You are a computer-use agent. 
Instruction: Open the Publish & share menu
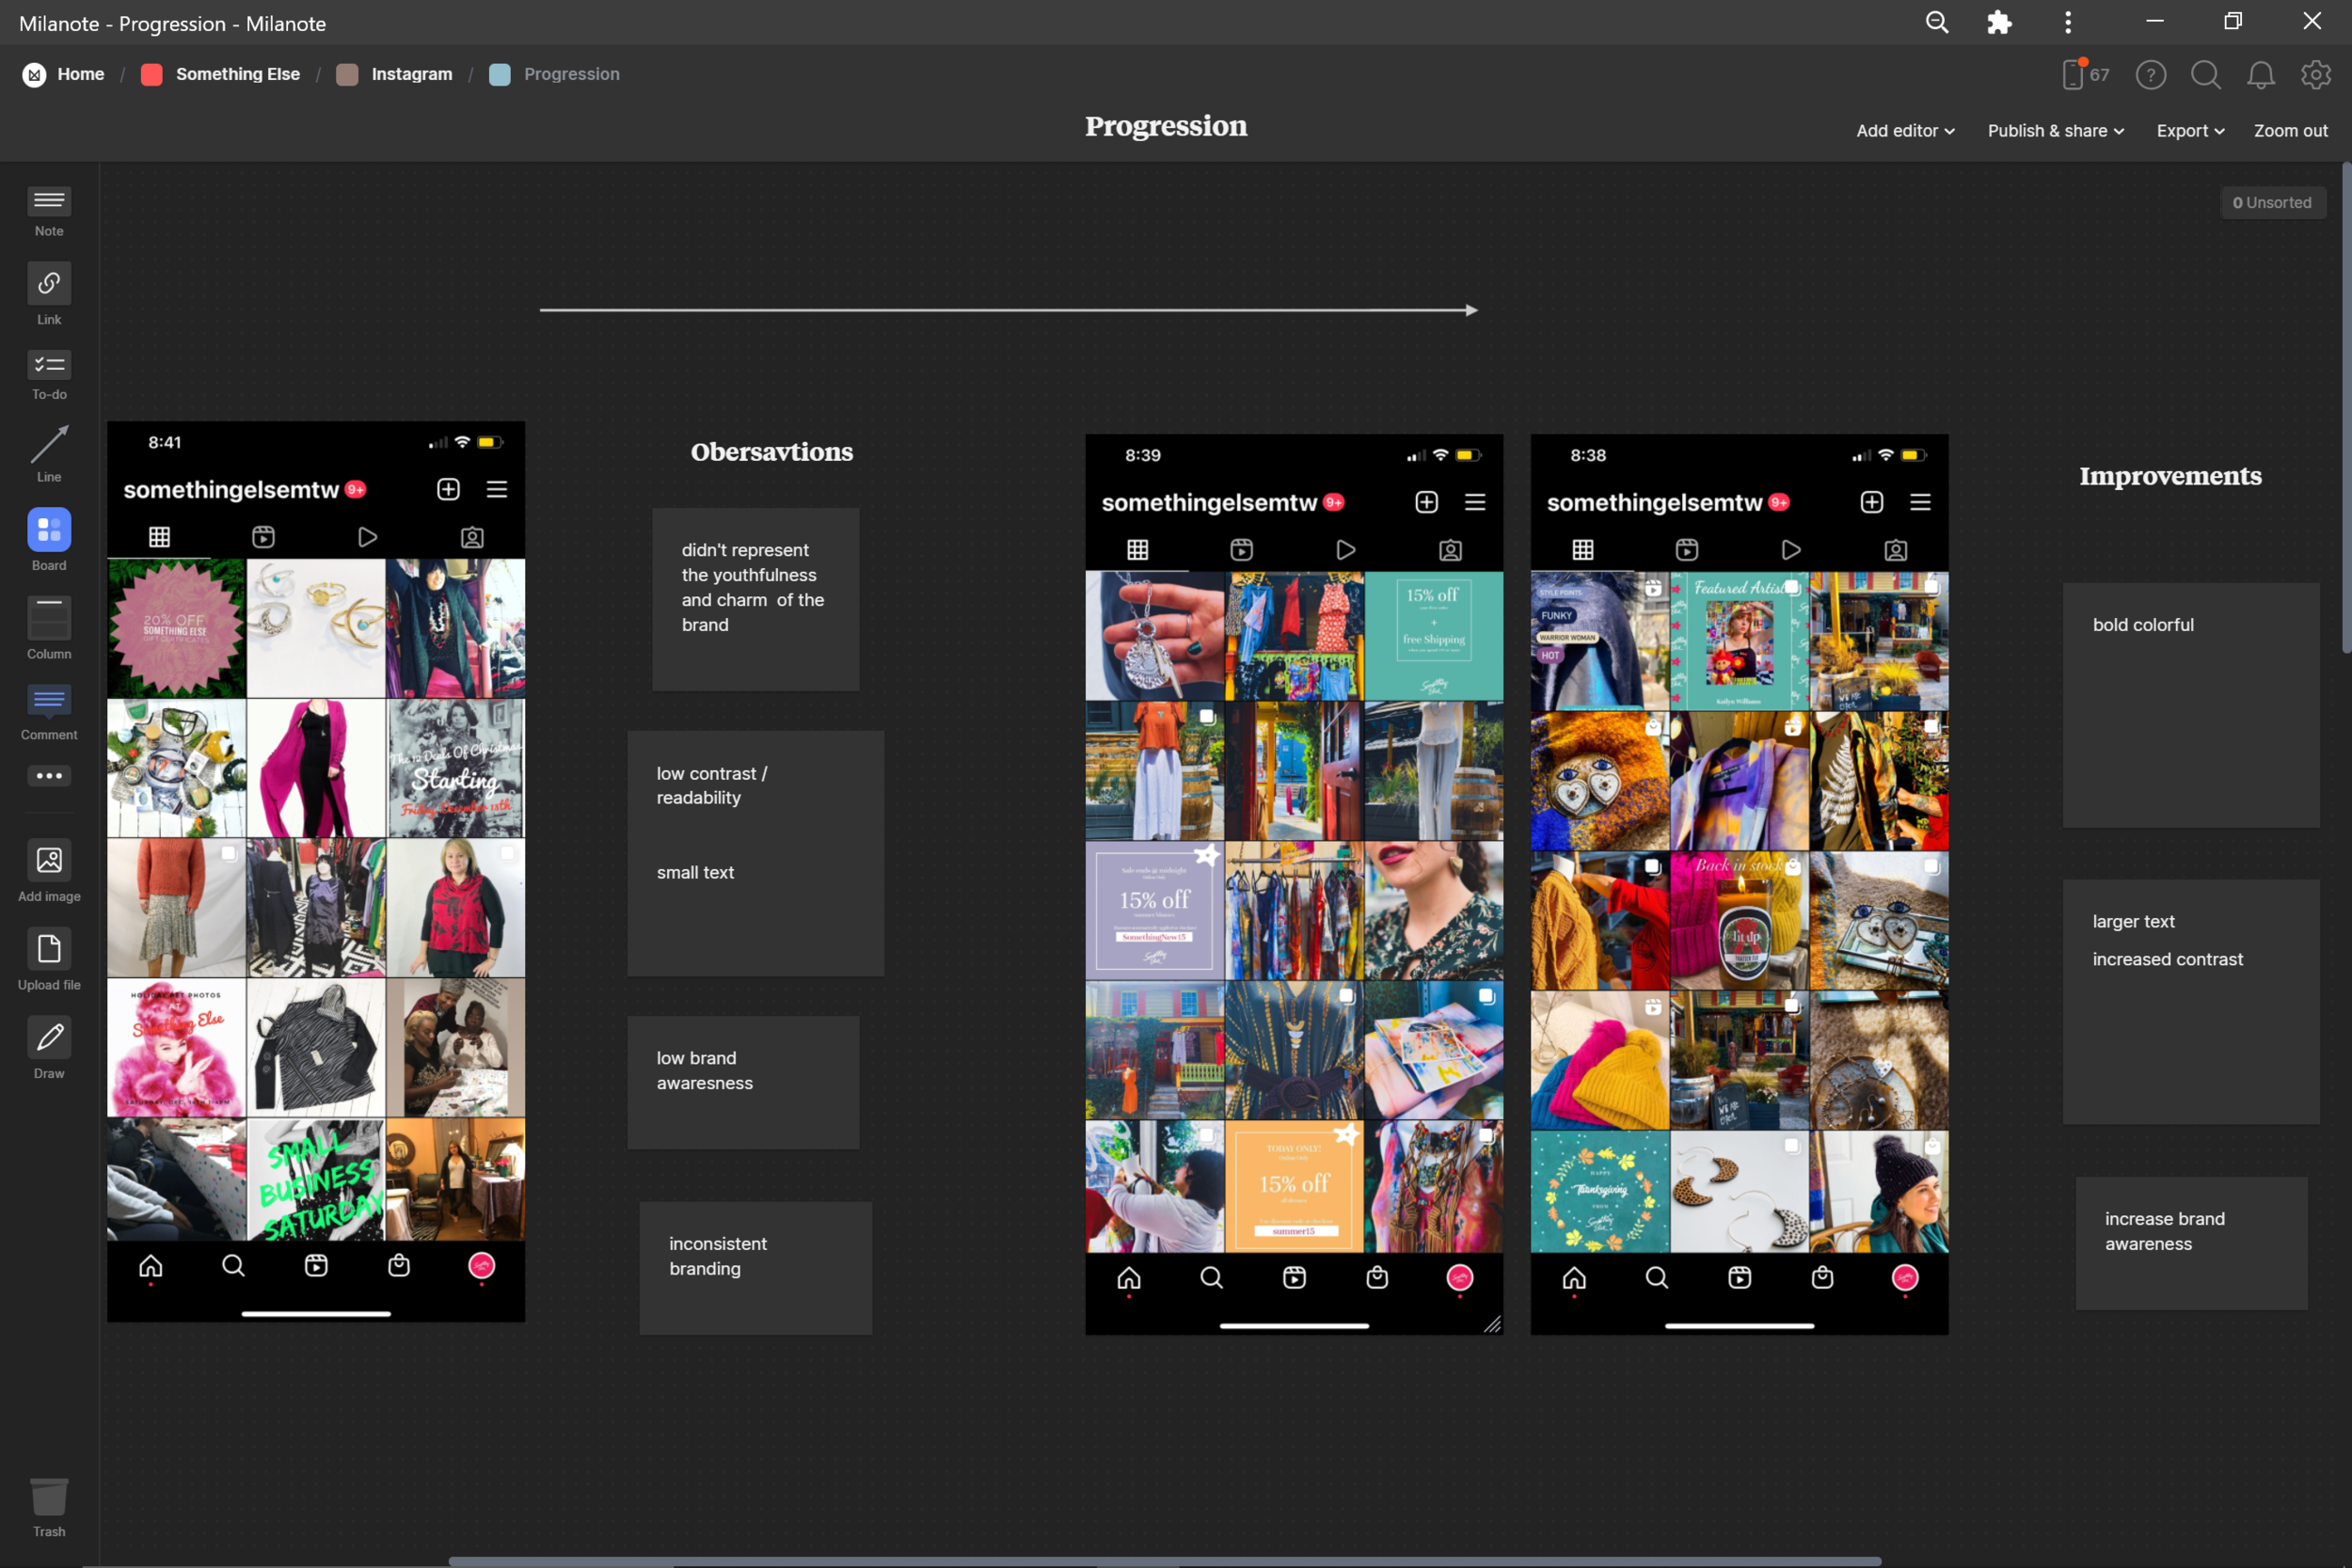[2055, 131]
